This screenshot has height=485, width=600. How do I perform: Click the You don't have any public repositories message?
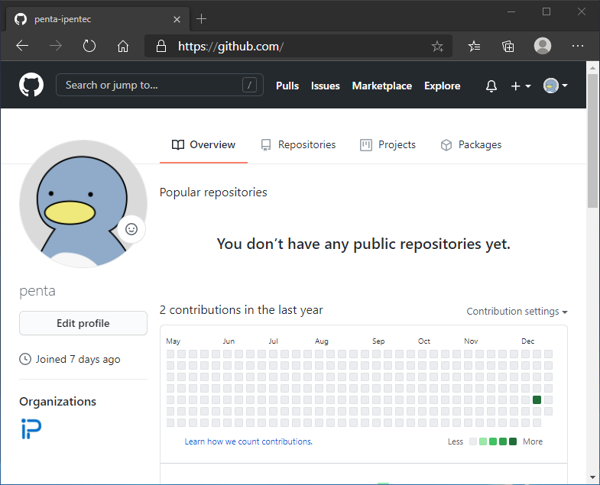(364, 244)
